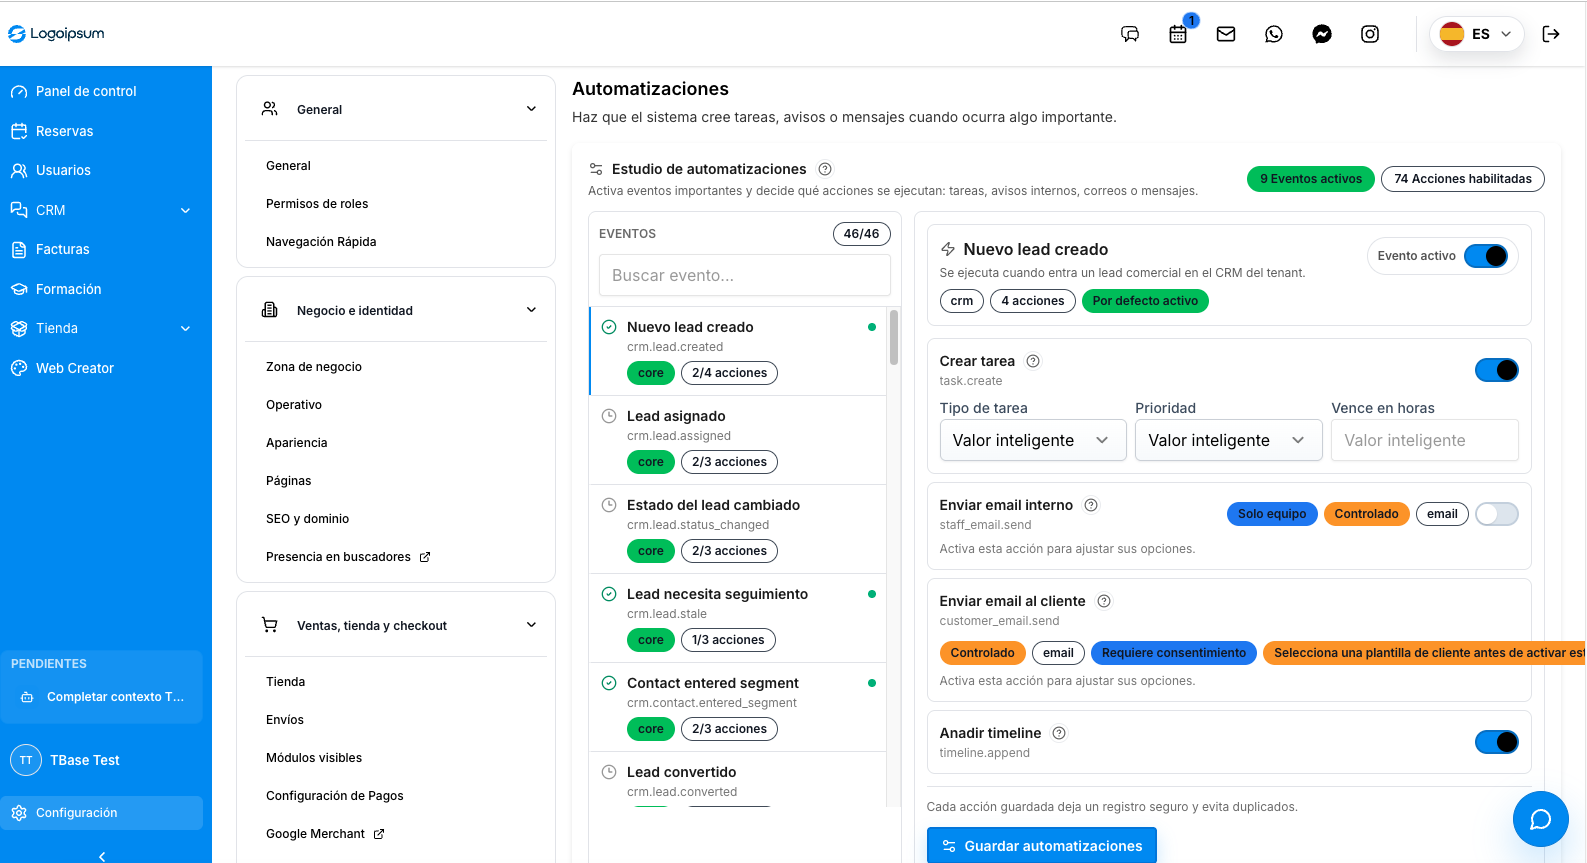
Task: Click the Vence en horas input field
Action: pos(1425,440)
